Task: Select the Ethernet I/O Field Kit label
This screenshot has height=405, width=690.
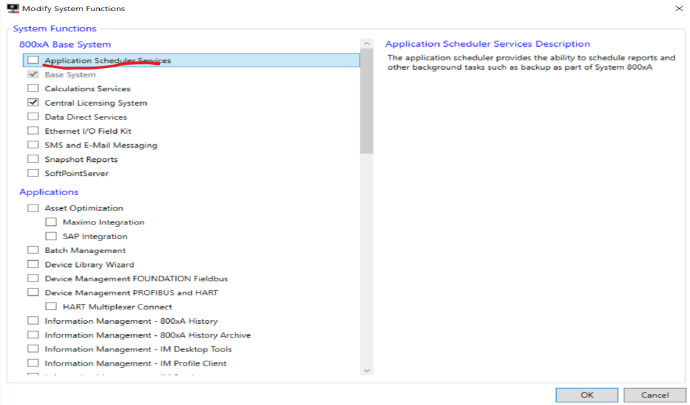Action: pos(88,131)
